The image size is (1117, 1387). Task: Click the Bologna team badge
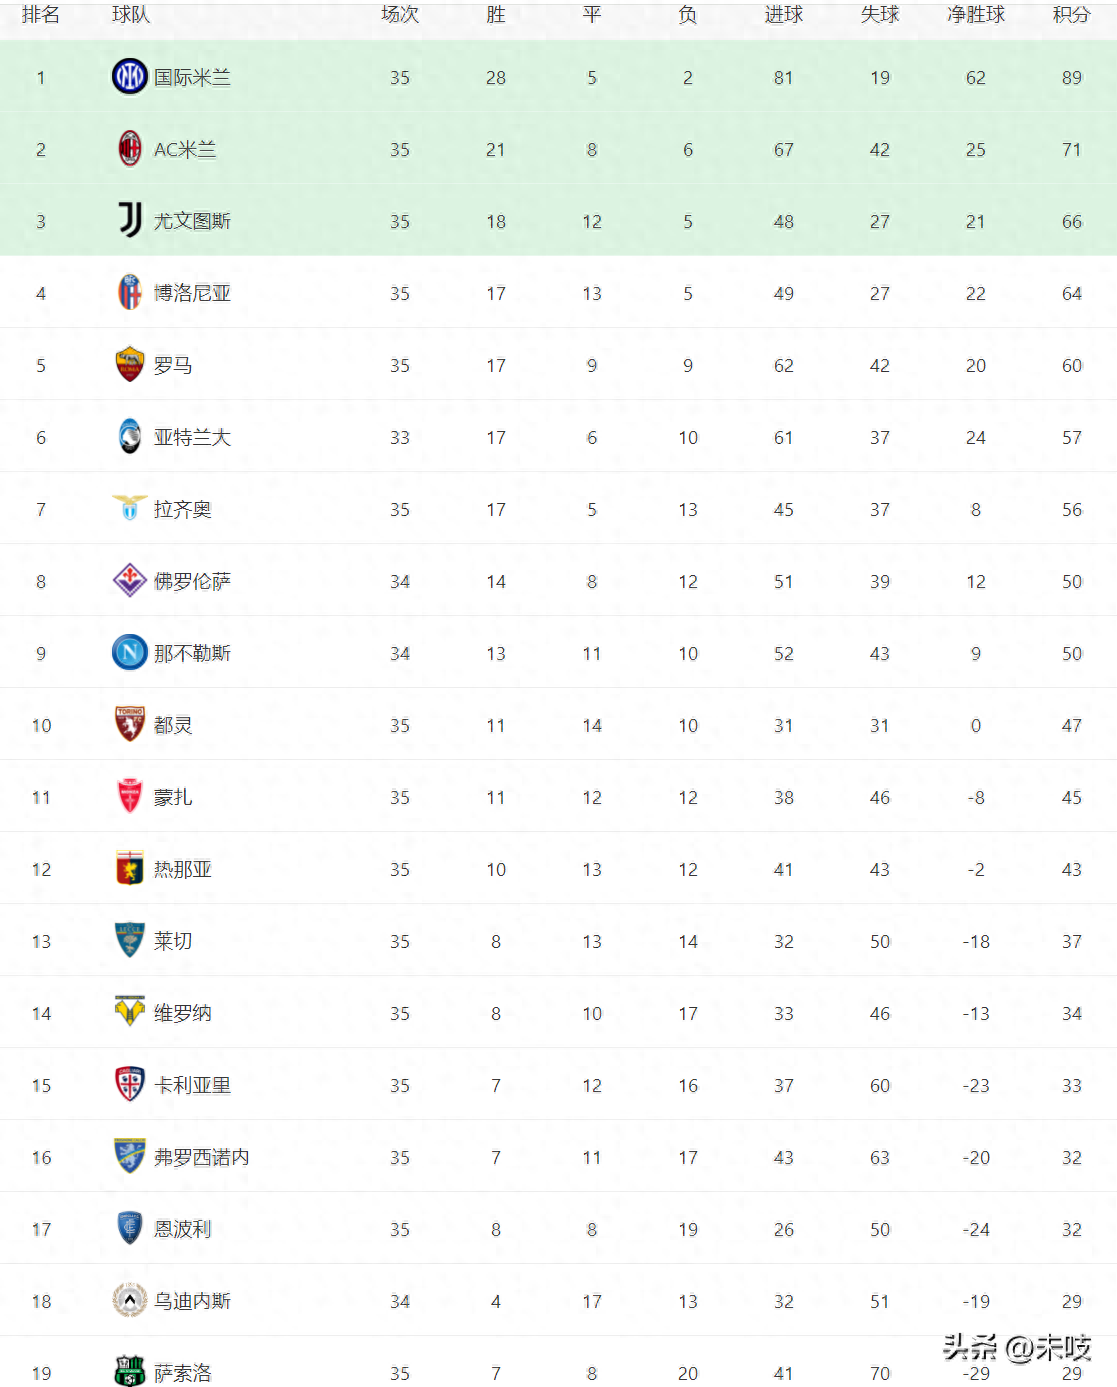(130, 293)
